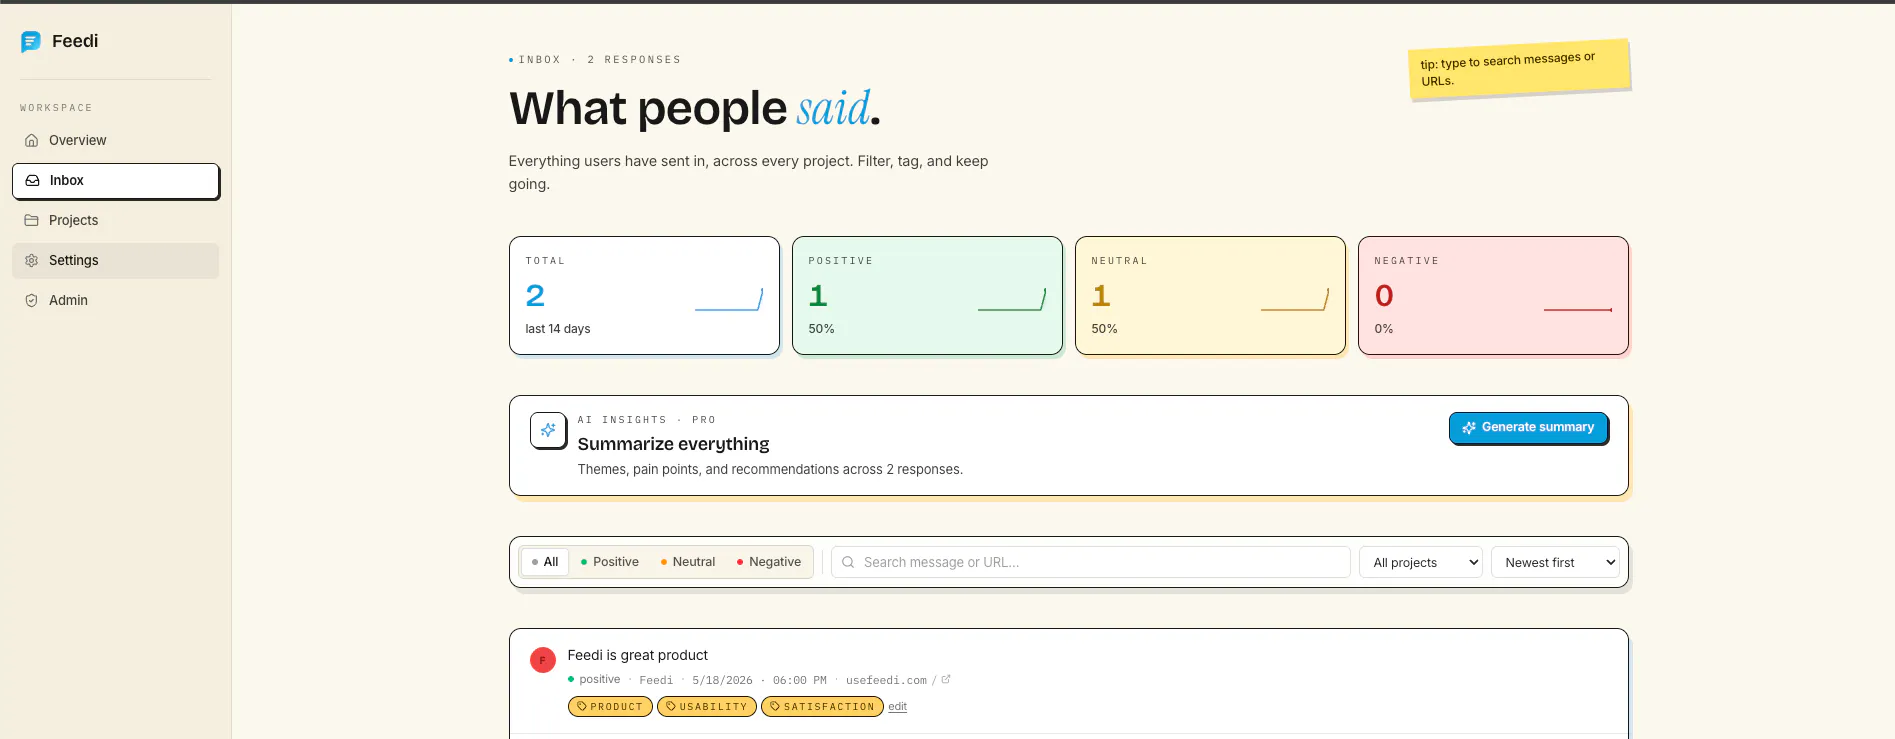1895x739 pixels.
Task: Open Projects from the sidebar
Action: point(116,221)
